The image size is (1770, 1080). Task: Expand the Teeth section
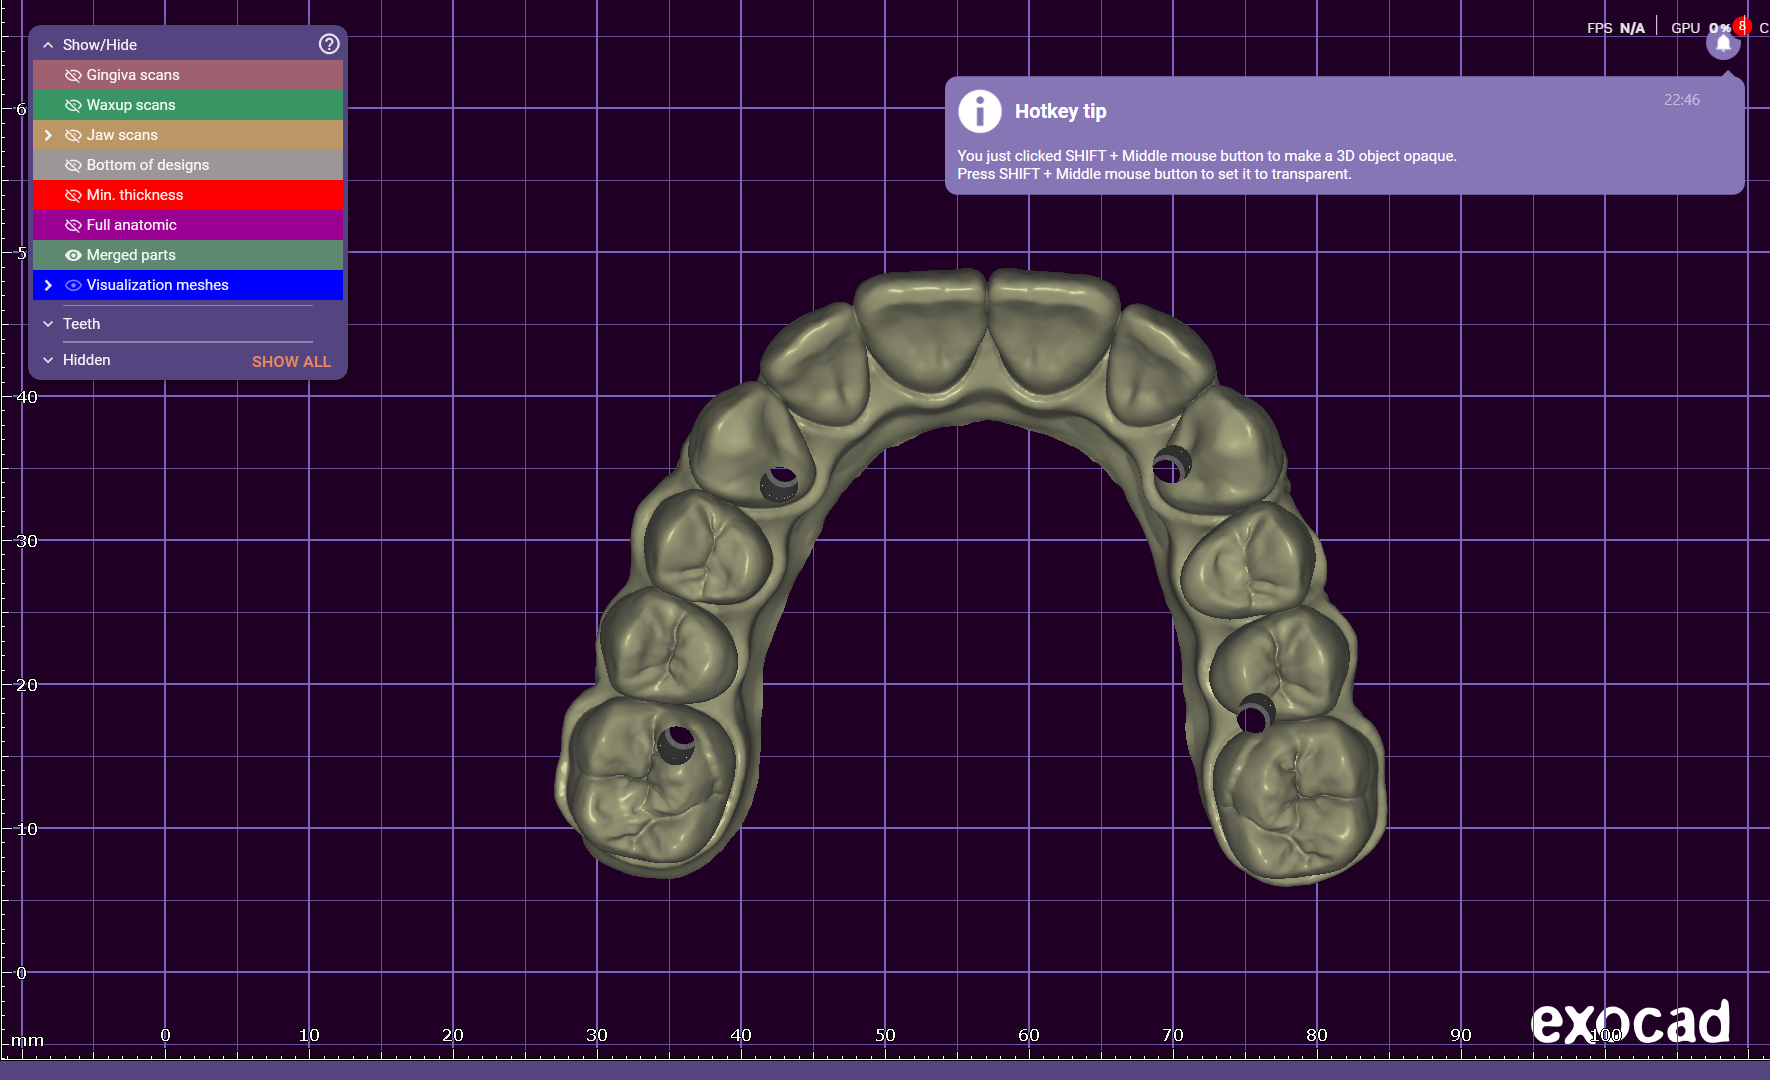point(48,324)
